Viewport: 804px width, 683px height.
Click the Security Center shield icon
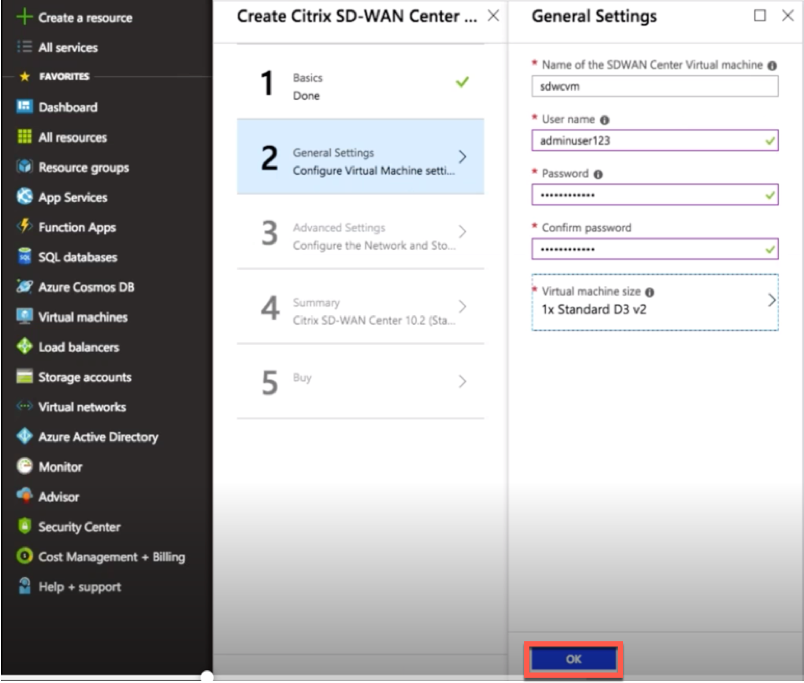[x=24, y=526]
